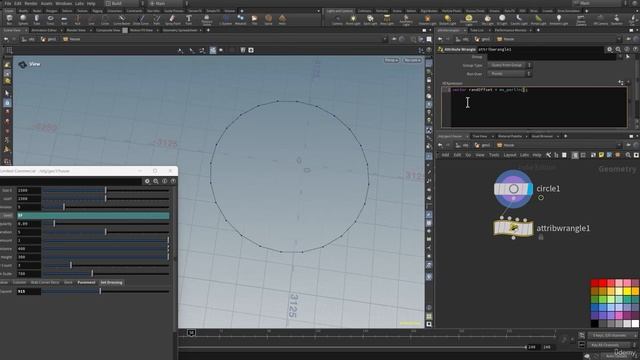Select the Font text shelf tool
This screenshot has height=360, width=640.
189,19
